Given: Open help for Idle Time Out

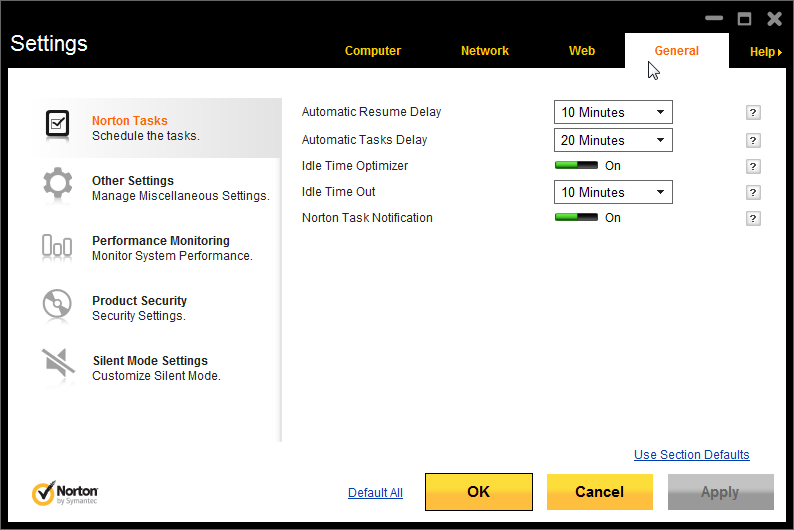Looking at the screenshot, I should pos(753,192).
